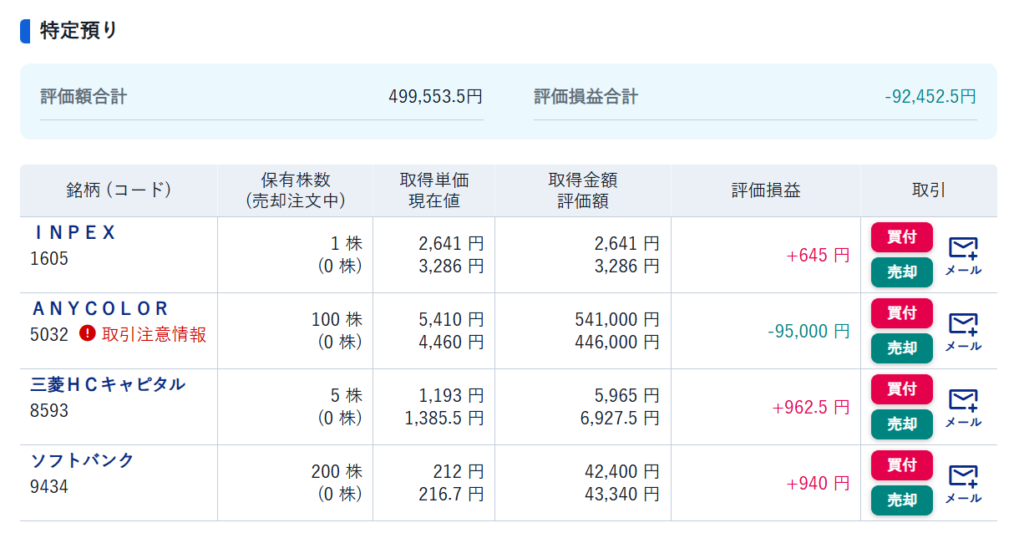Open the ANYCOLOR stock name link
The height and width of the screenshot is (533, 1024).
pyautogui.click(x=101, y=309)
